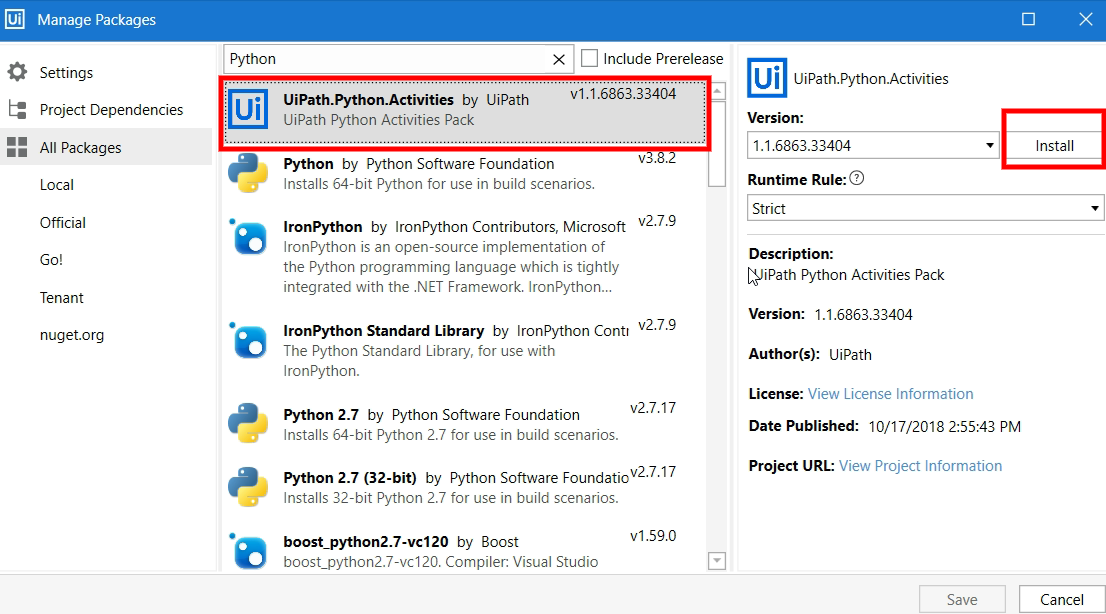Screen dimensions: 1106x614
Task: Open the View Project Information link
Action: pos(919,465)
